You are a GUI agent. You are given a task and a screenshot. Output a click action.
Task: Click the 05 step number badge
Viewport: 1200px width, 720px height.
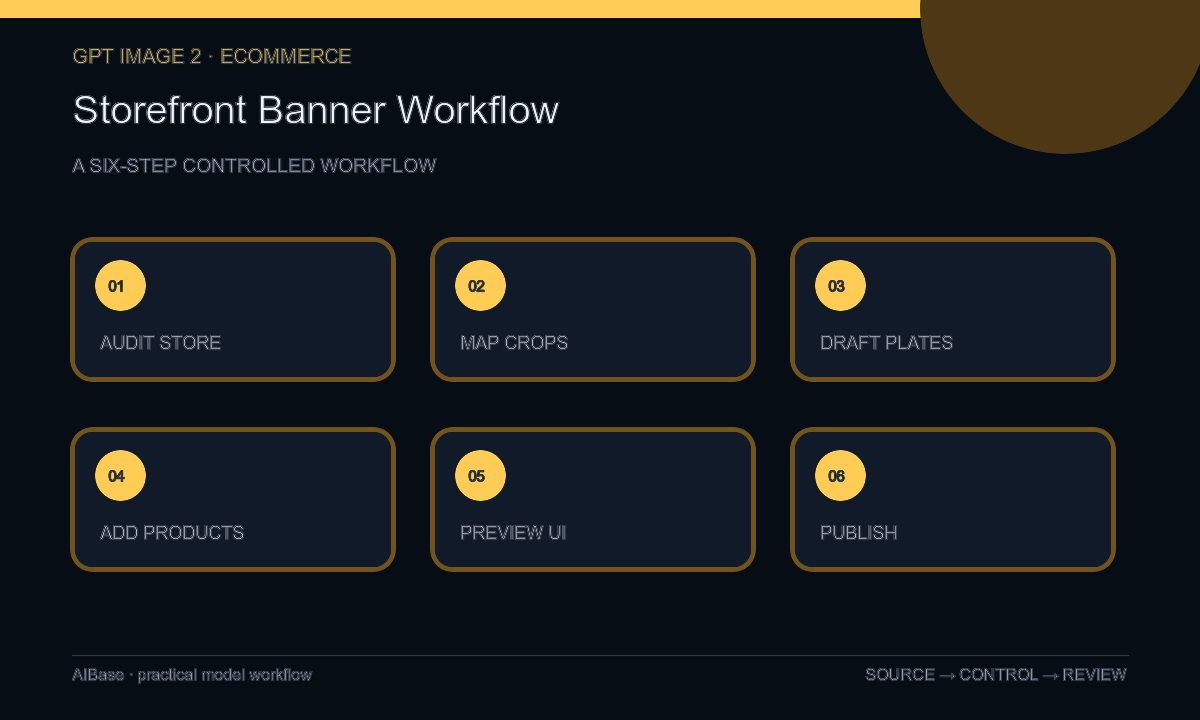point(480,476)
